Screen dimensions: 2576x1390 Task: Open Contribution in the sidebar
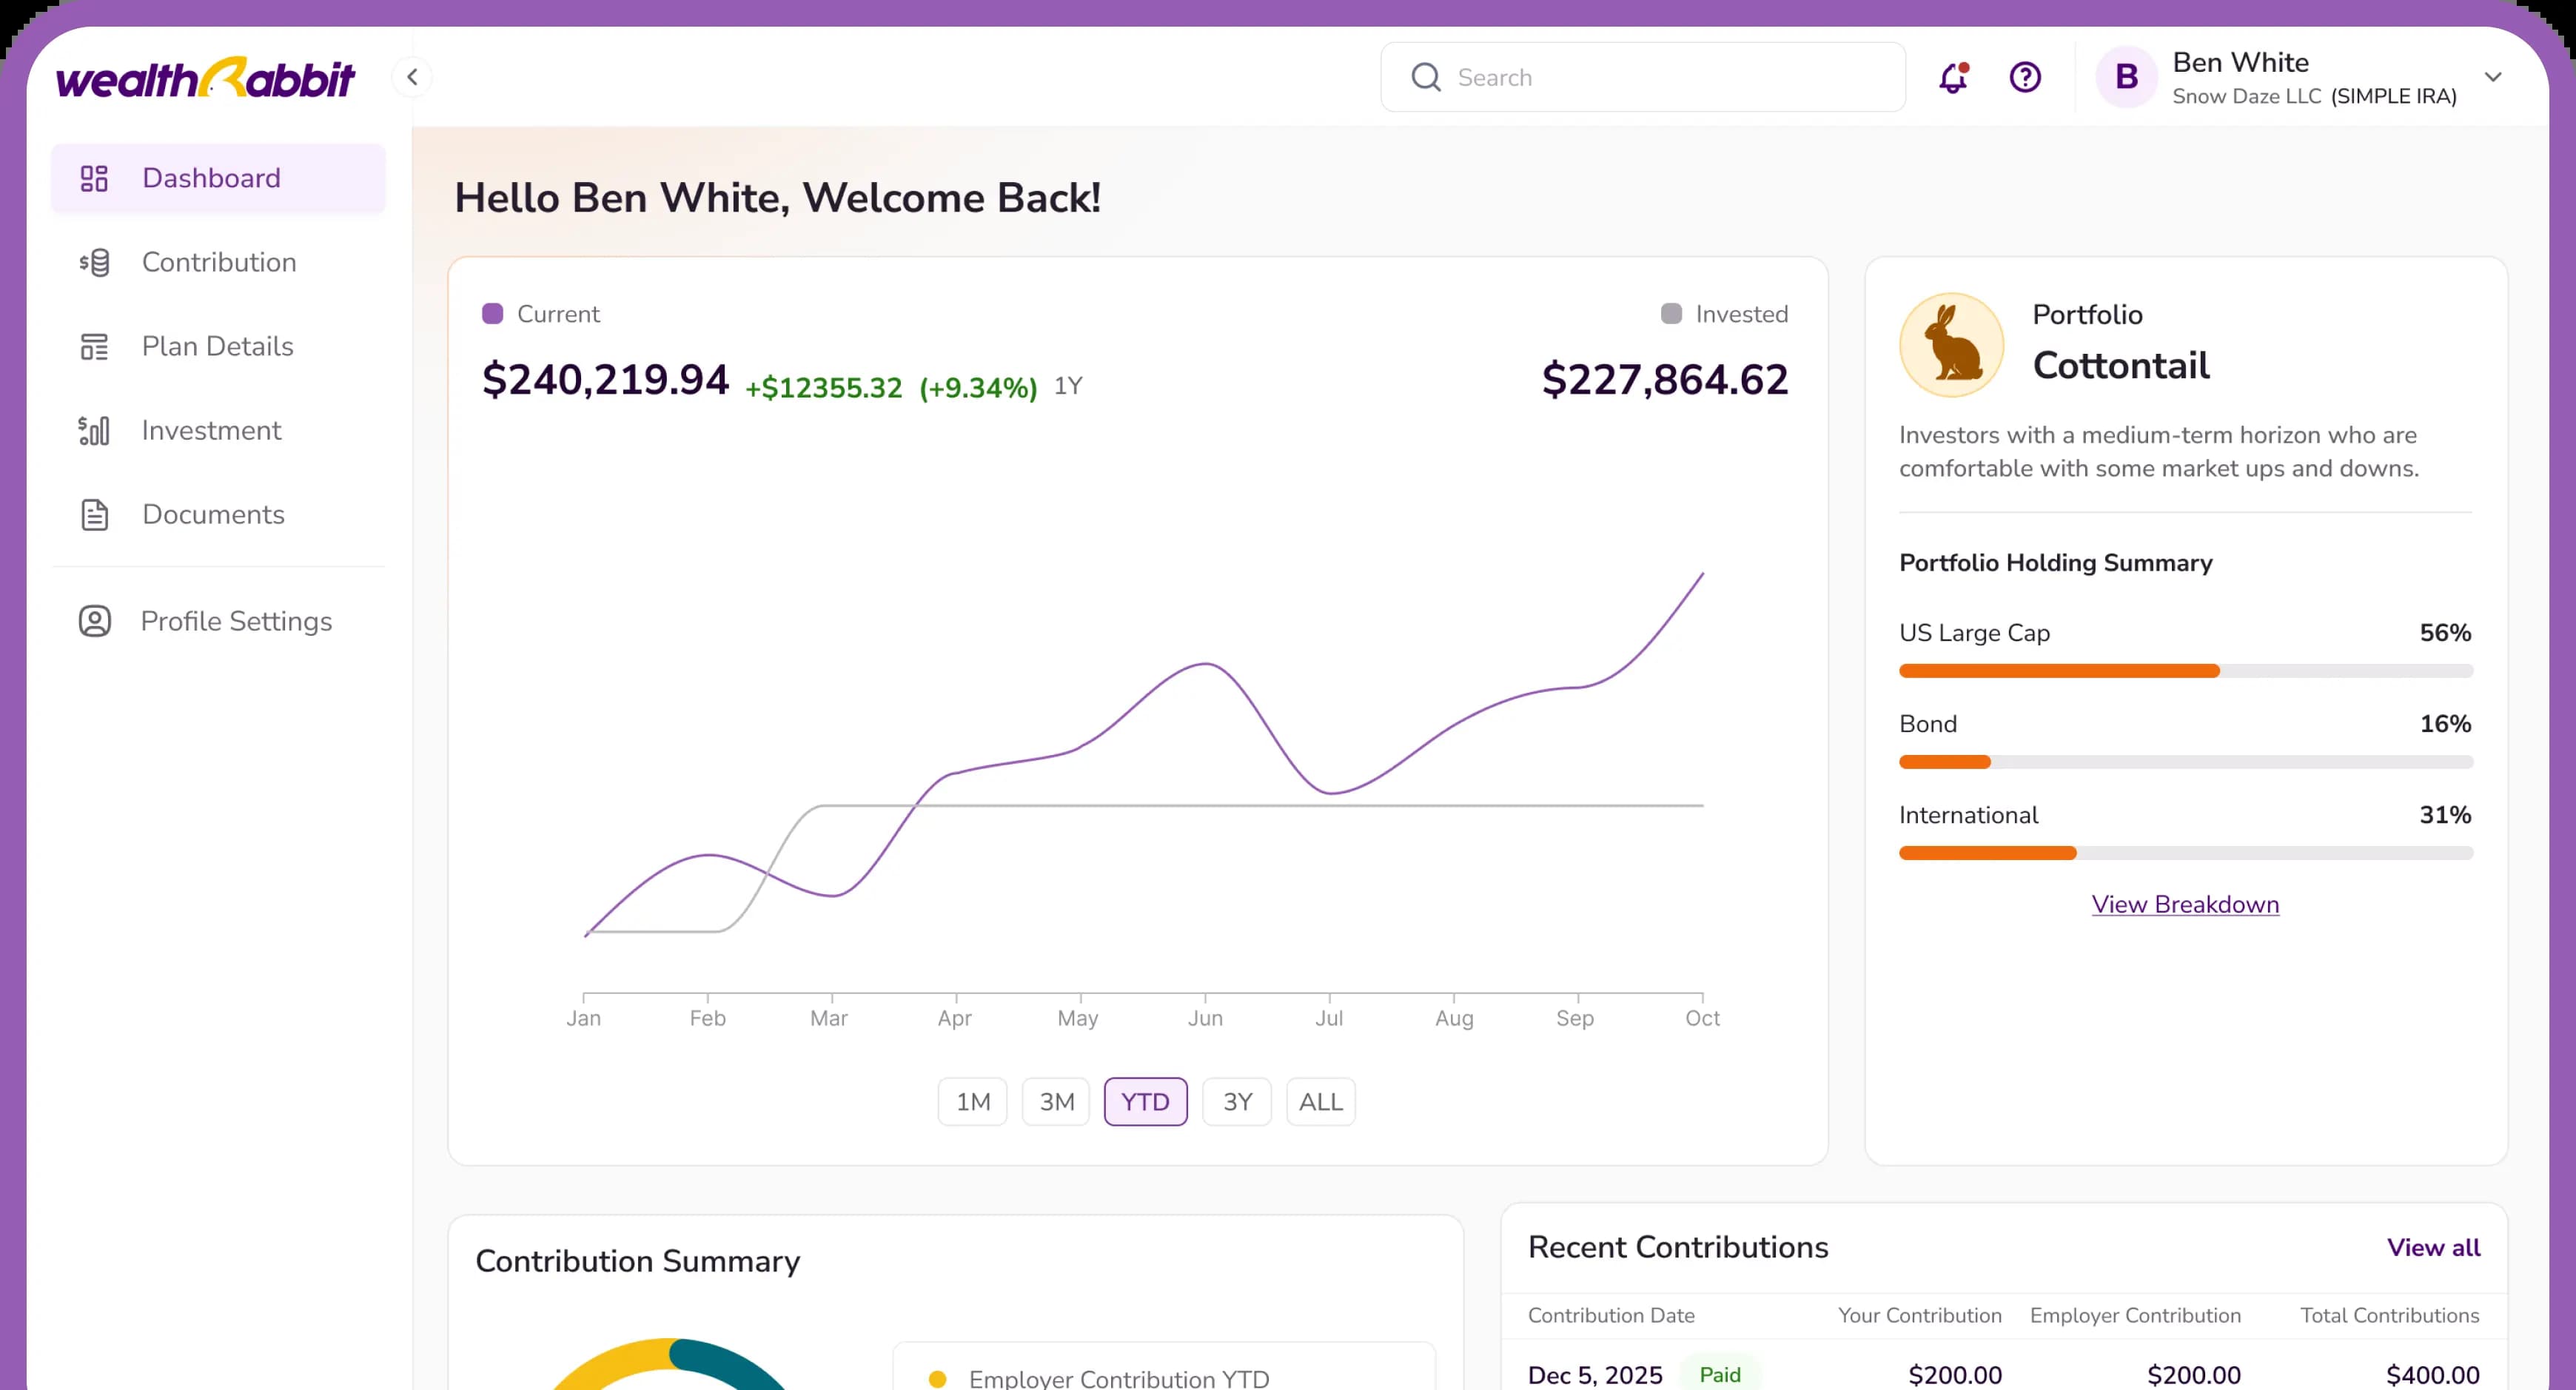click(x=218, y=262)
